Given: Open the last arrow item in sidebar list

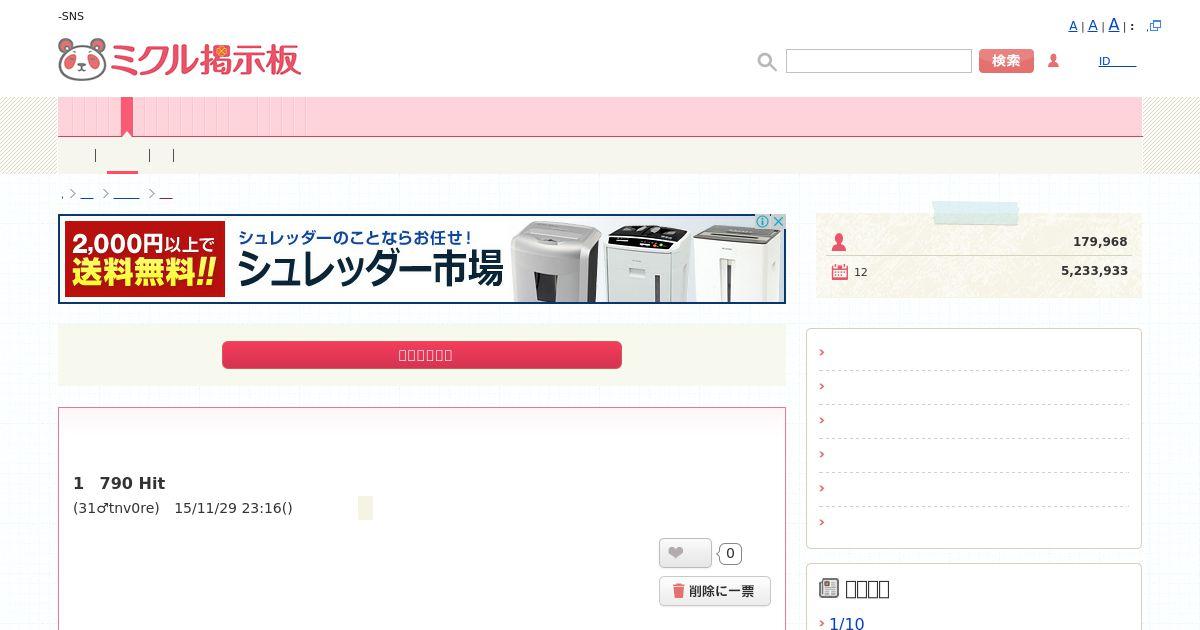Looking at the screenshot, I should [x=973, y=522].
